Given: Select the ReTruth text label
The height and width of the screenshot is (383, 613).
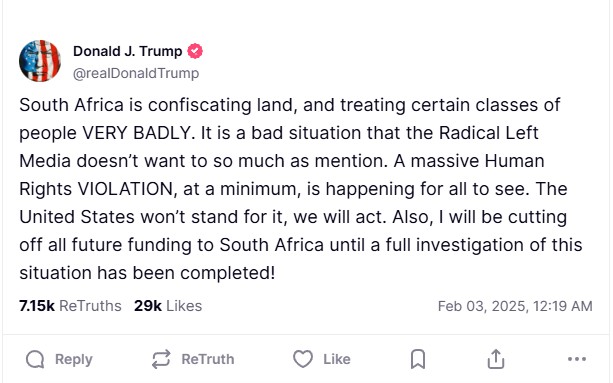Looking at the screenshot, I should coord(208,359).
